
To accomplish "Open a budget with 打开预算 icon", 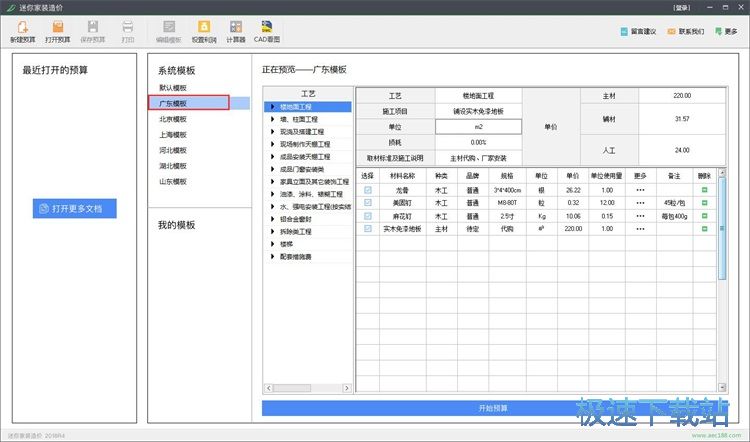I will tap(58, 27).
